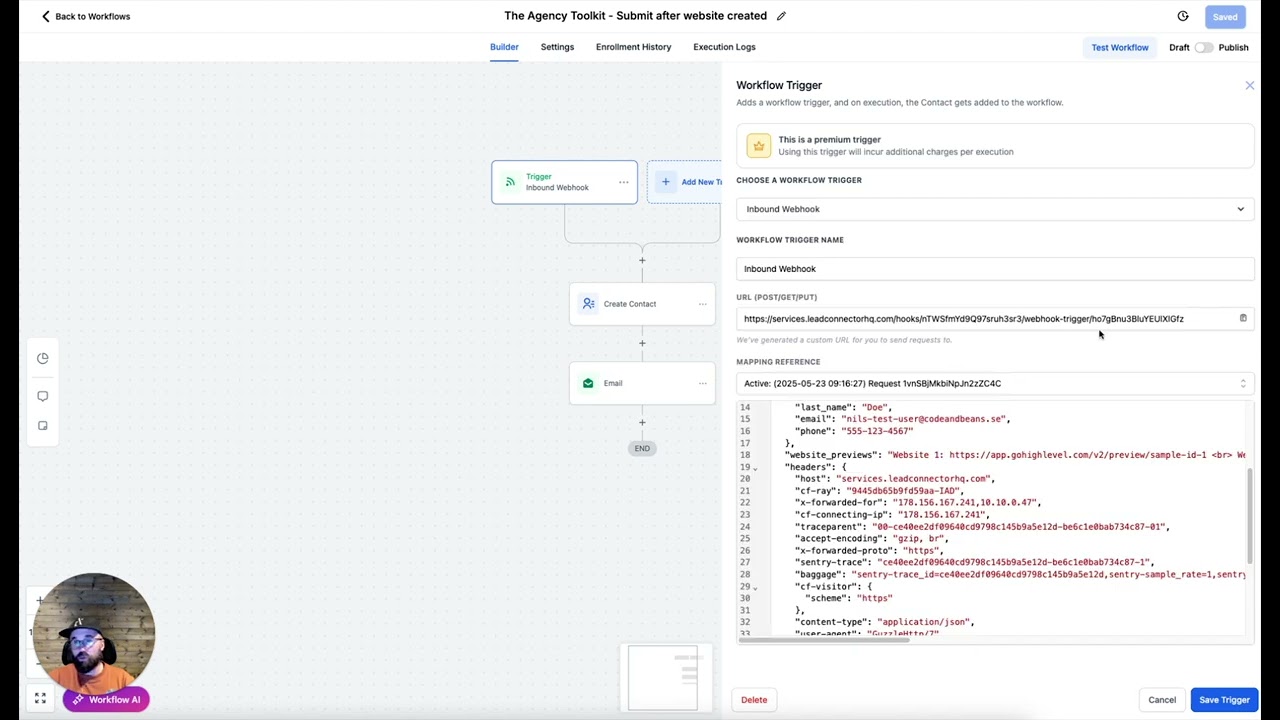Image resolution: width=1280 pixels, height=720 pixels.
Task: Open sticky note icon in canvas sidebar
Action: [x=42, y=426]
